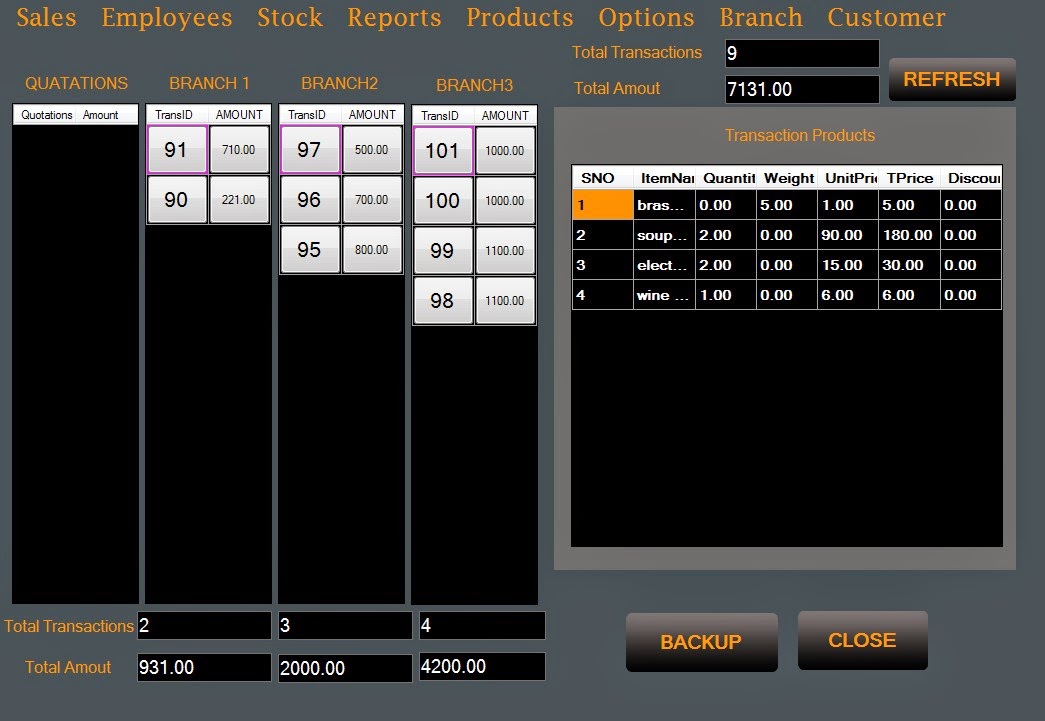The image size is (1045, 721).
Task: Open the Customer menu
Action: [886, 17]
